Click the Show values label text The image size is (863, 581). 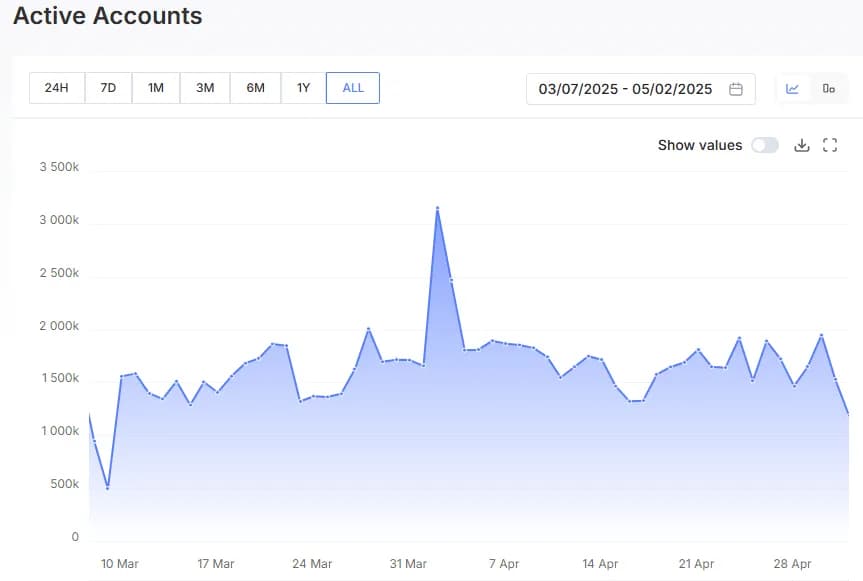(699, 145)
